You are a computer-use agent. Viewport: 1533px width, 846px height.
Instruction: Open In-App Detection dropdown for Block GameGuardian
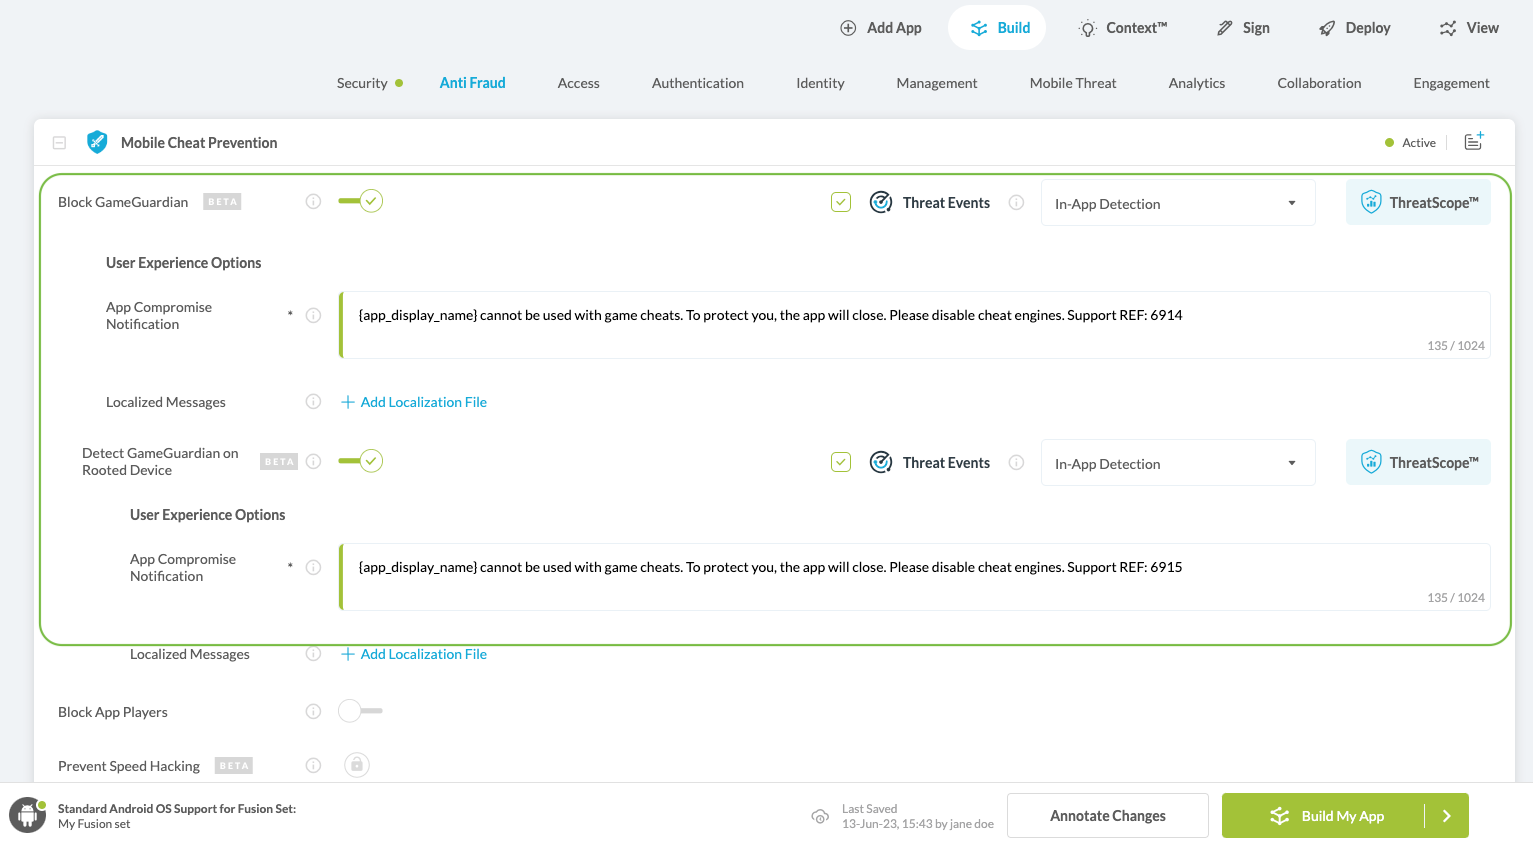click(x=1177, y=204)
